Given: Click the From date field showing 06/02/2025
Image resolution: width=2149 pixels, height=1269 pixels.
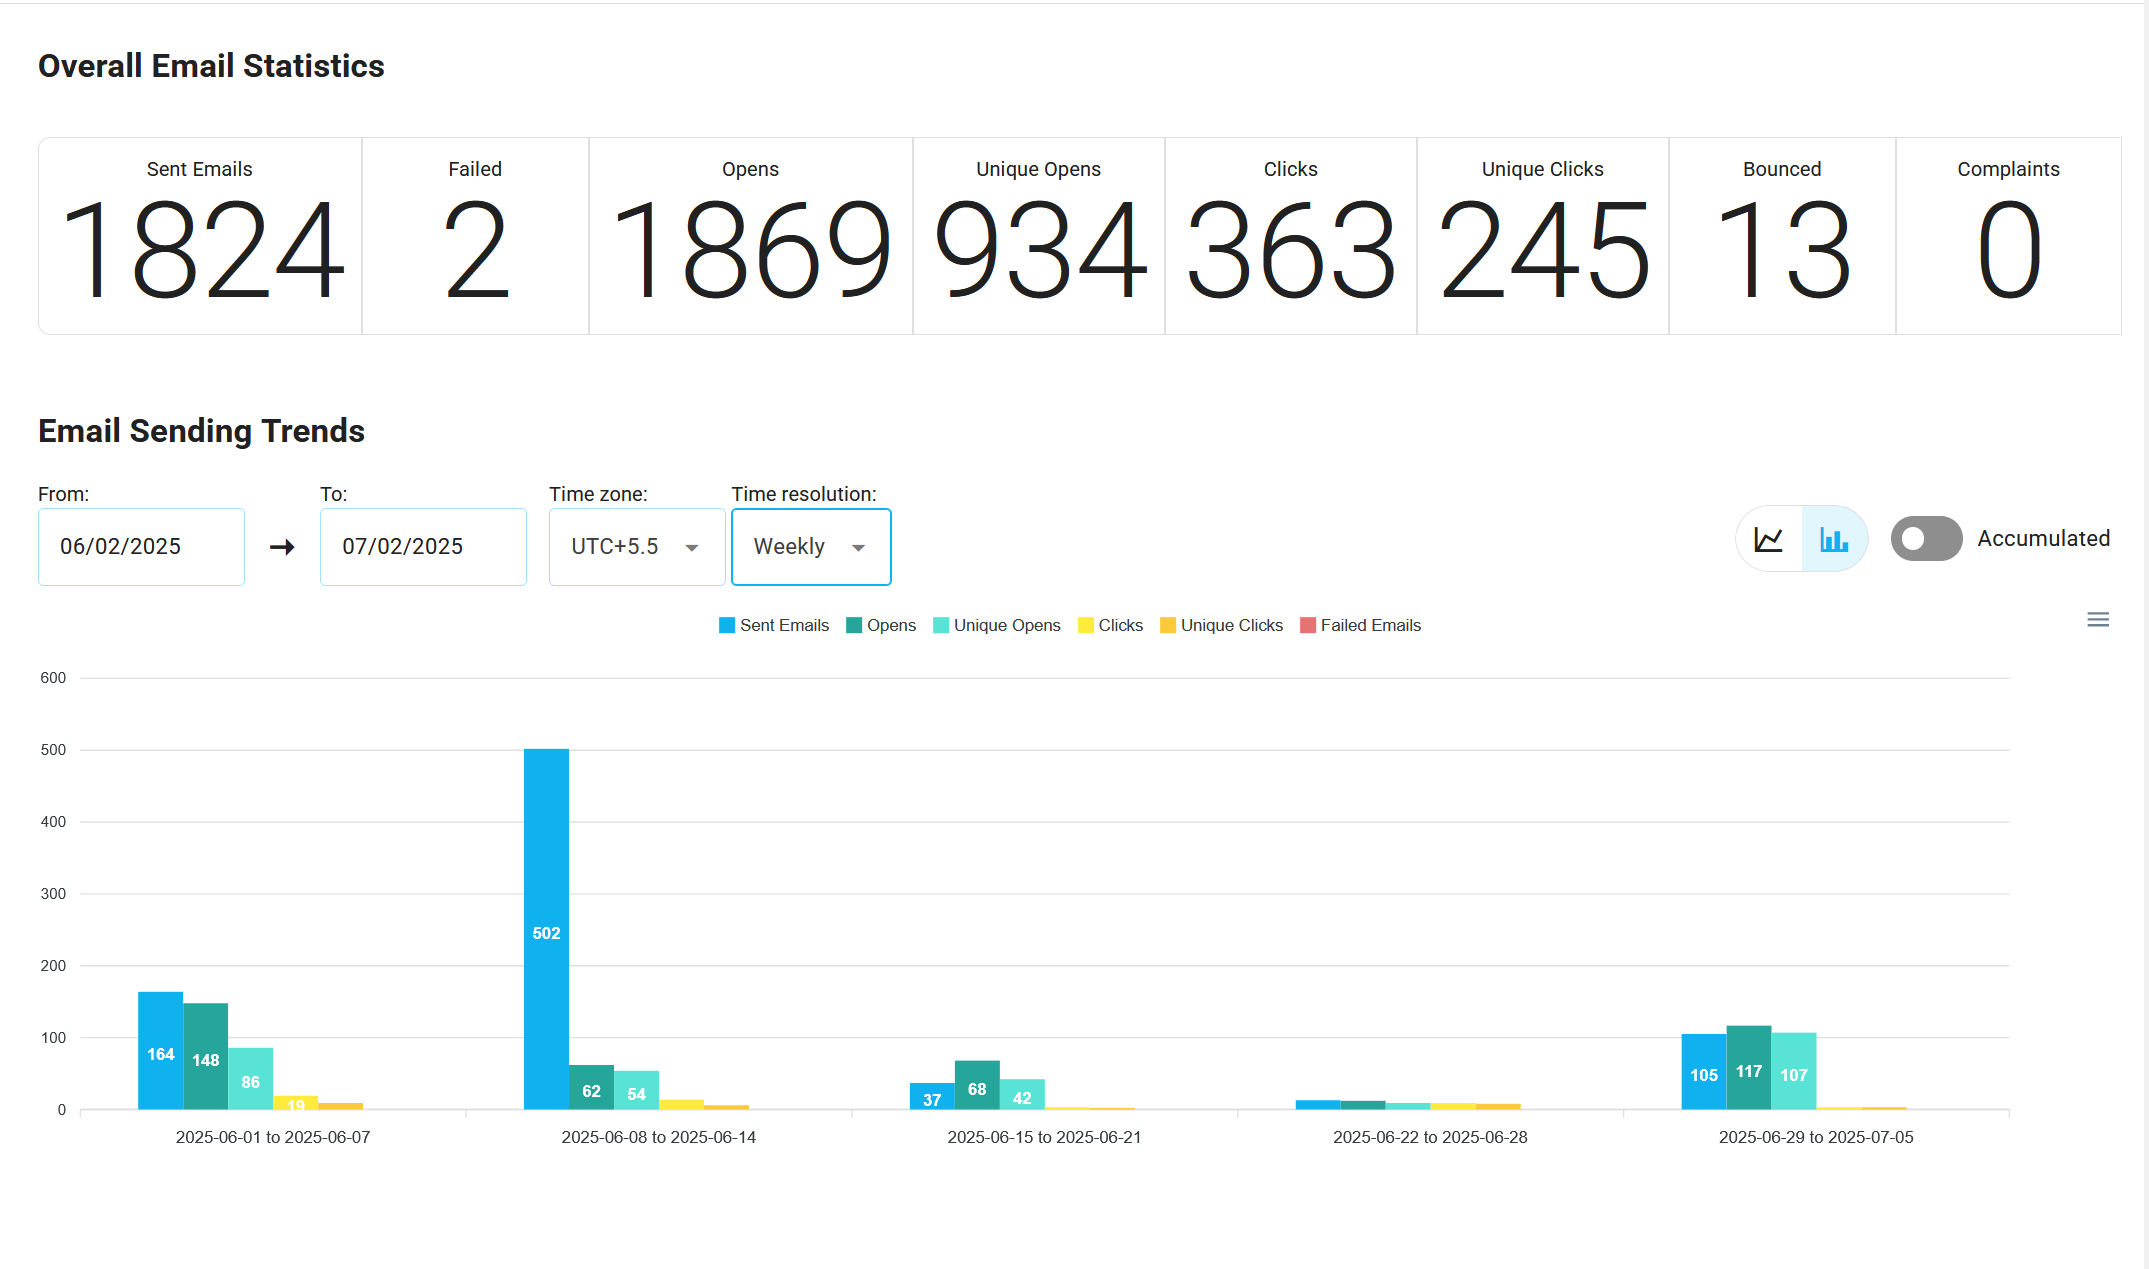Looking at the screenshot, I should pyautogui.click(x=140, y=546).
